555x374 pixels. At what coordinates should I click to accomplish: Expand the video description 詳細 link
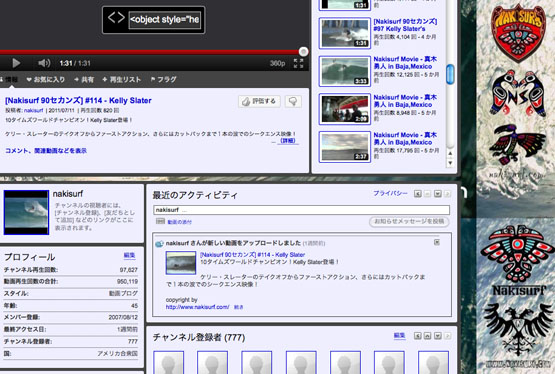pos(287,141)
